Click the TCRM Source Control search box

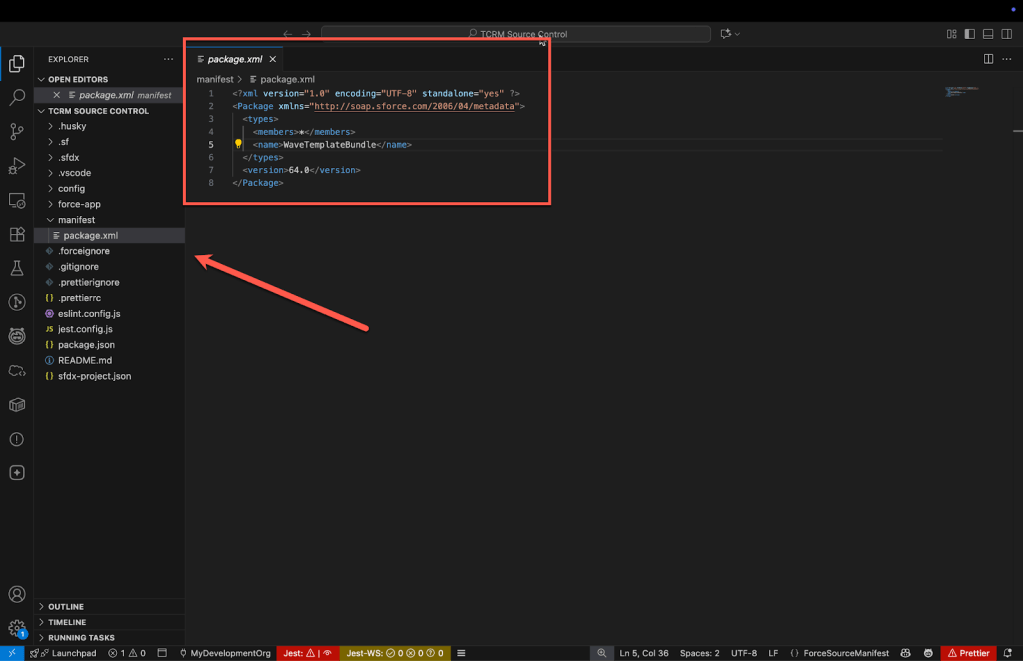[x=516, y=34]
